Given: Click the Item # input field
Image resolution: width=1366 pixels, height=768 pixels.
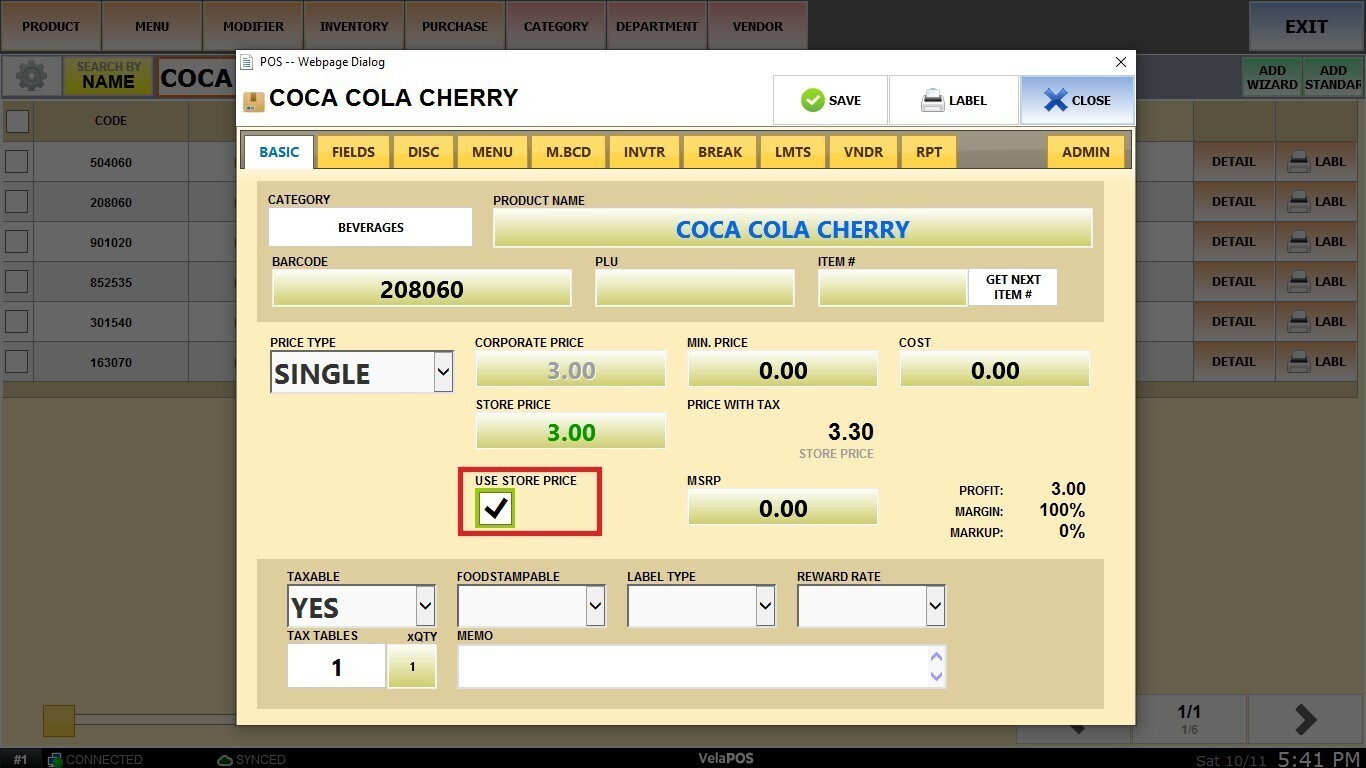Looking at the screenshot, I should 893,289.
